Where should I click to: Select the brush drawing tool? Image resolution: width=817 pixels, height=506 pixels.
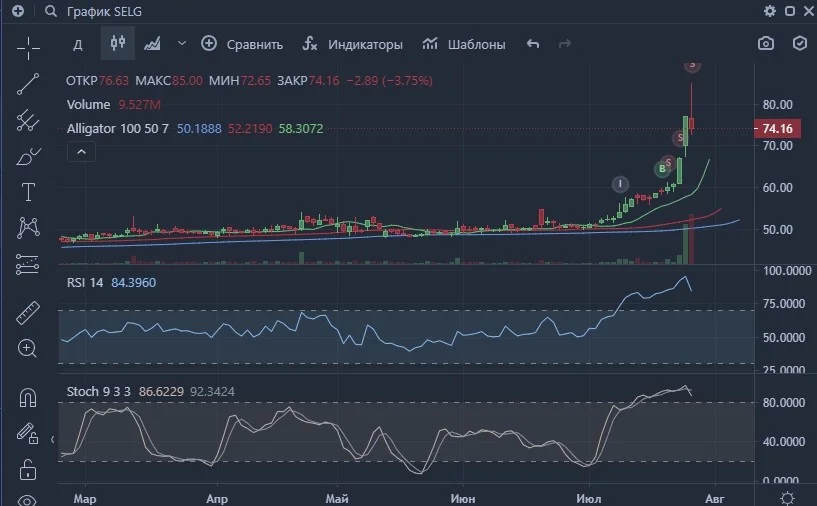tap(28, 156)
